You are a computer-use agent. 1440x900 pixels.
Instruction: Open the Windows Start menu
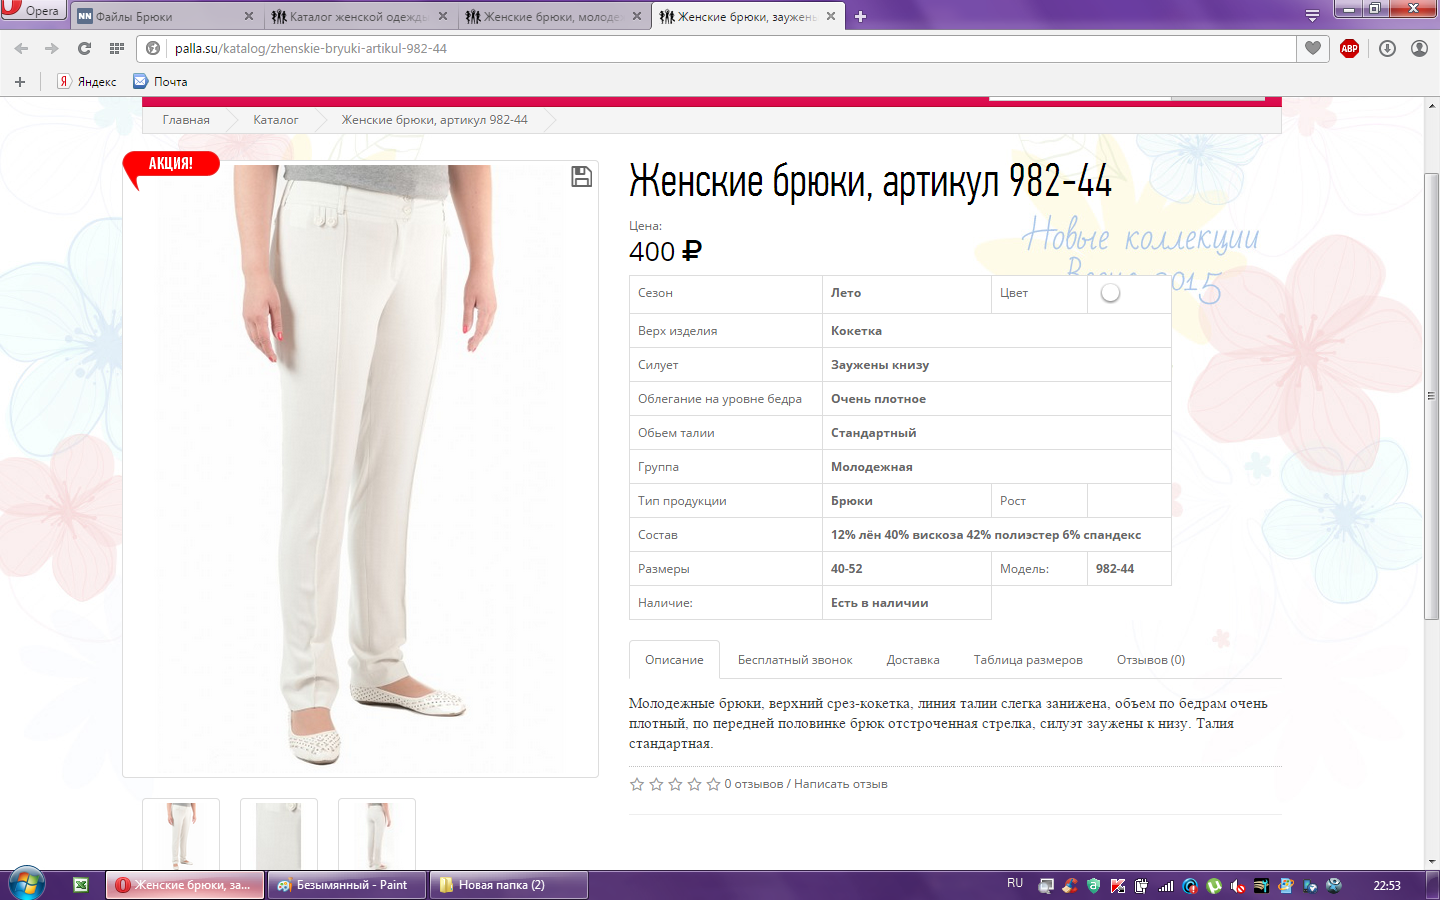tap(27, 884)
